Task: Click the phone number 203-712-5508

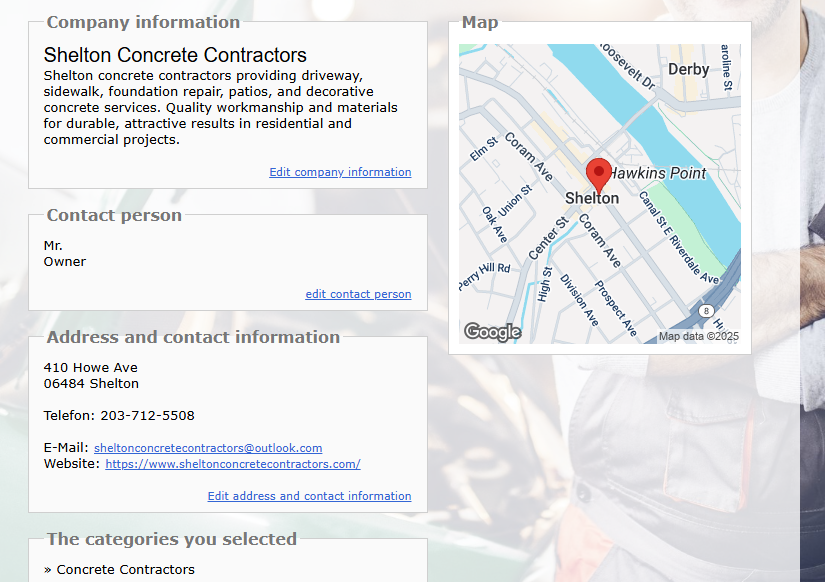Action: coord(147,416)
